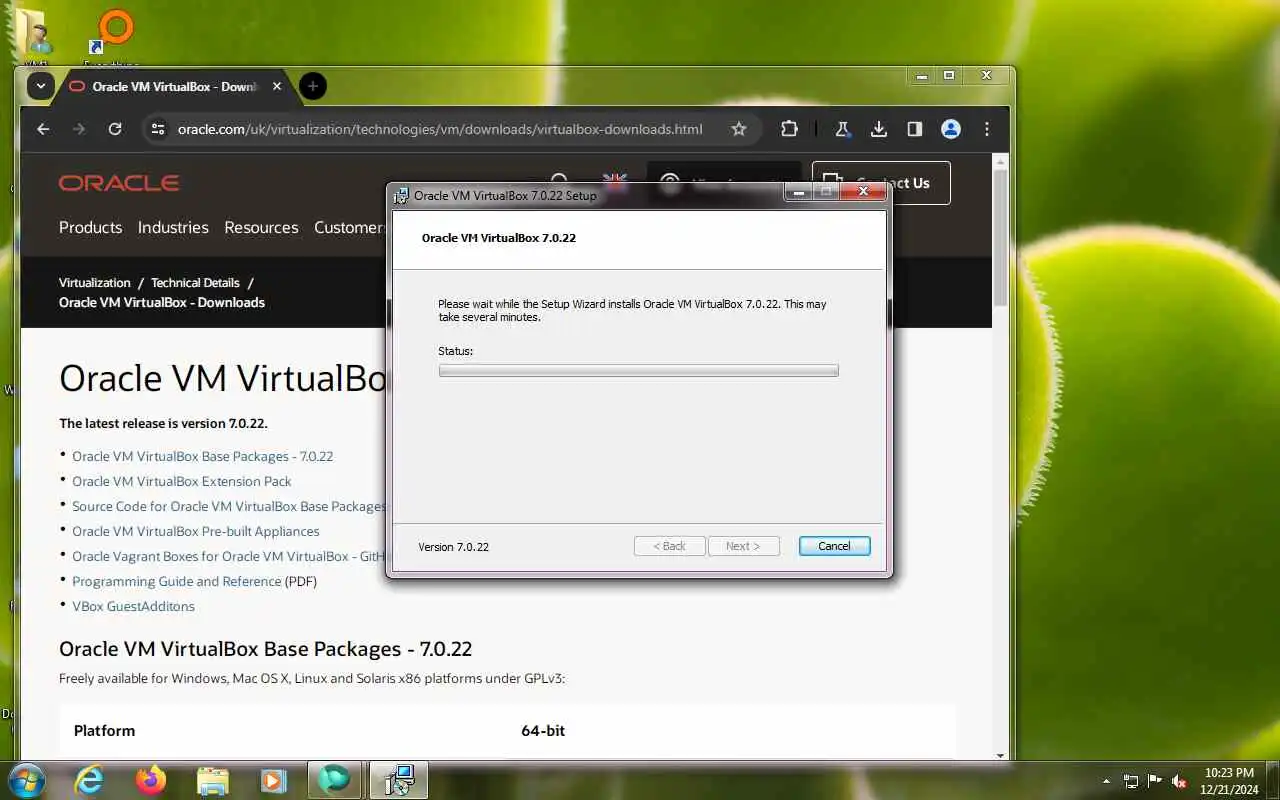This screenshot has height=800, width=1280.
Task: Open Oracle VM VirtualBox Extension Pack link
Action: pos(182,481)
